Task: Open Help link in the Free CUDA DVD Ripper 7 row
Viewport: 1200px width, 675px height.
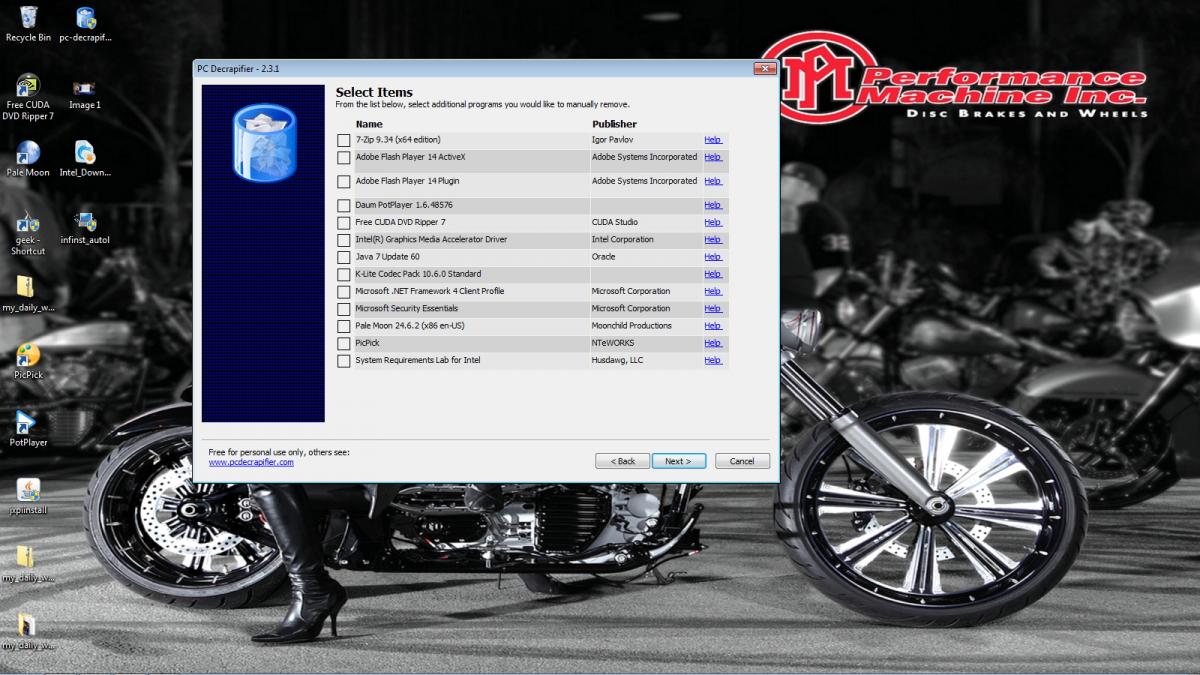Action: (x=712, y=222)
